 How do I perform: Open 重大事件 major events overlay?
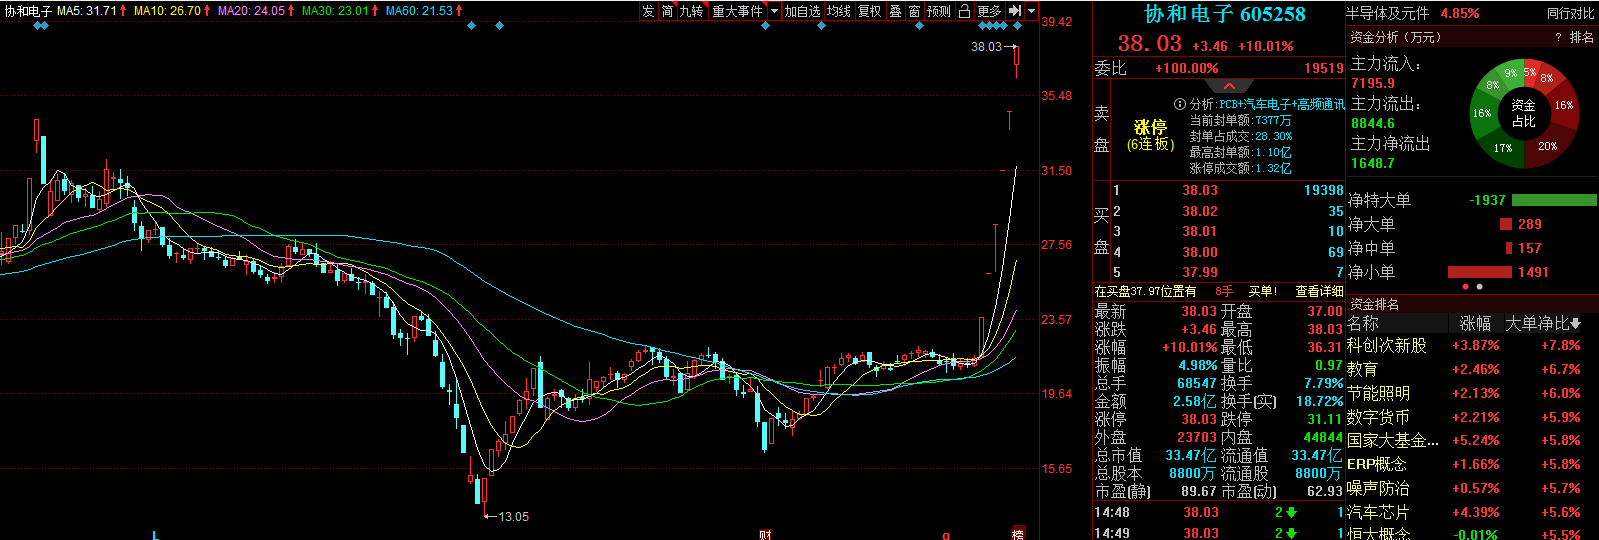coord(738,11)
